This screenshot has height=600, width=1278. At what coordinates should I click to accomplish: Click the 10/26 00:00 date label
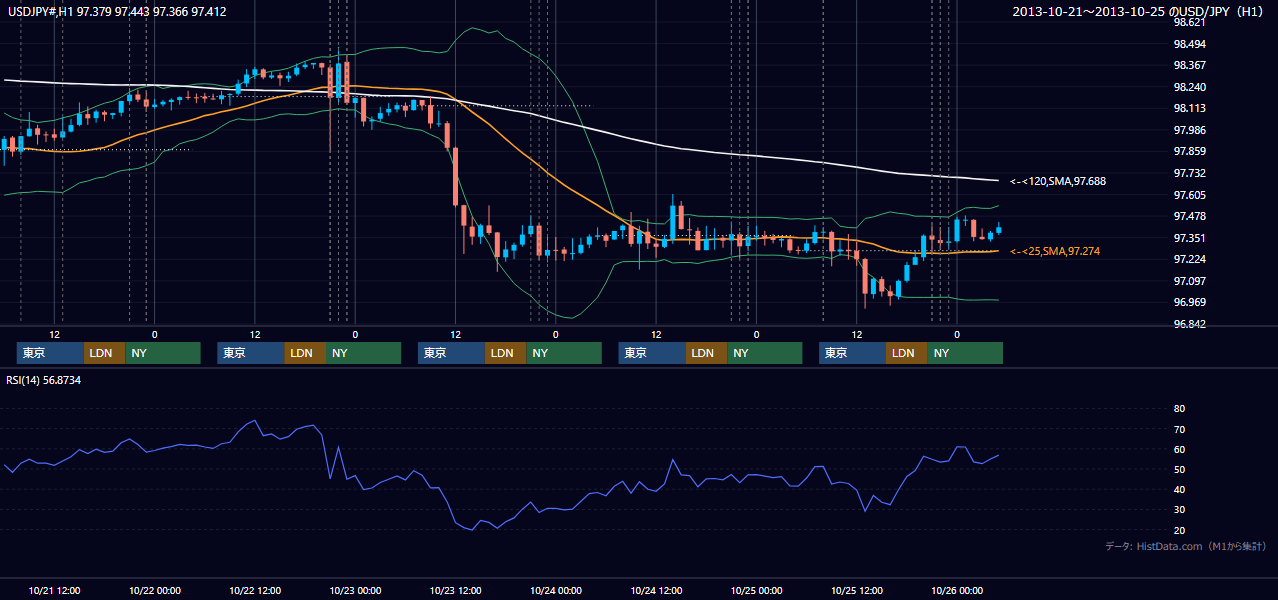click(957, 590)
